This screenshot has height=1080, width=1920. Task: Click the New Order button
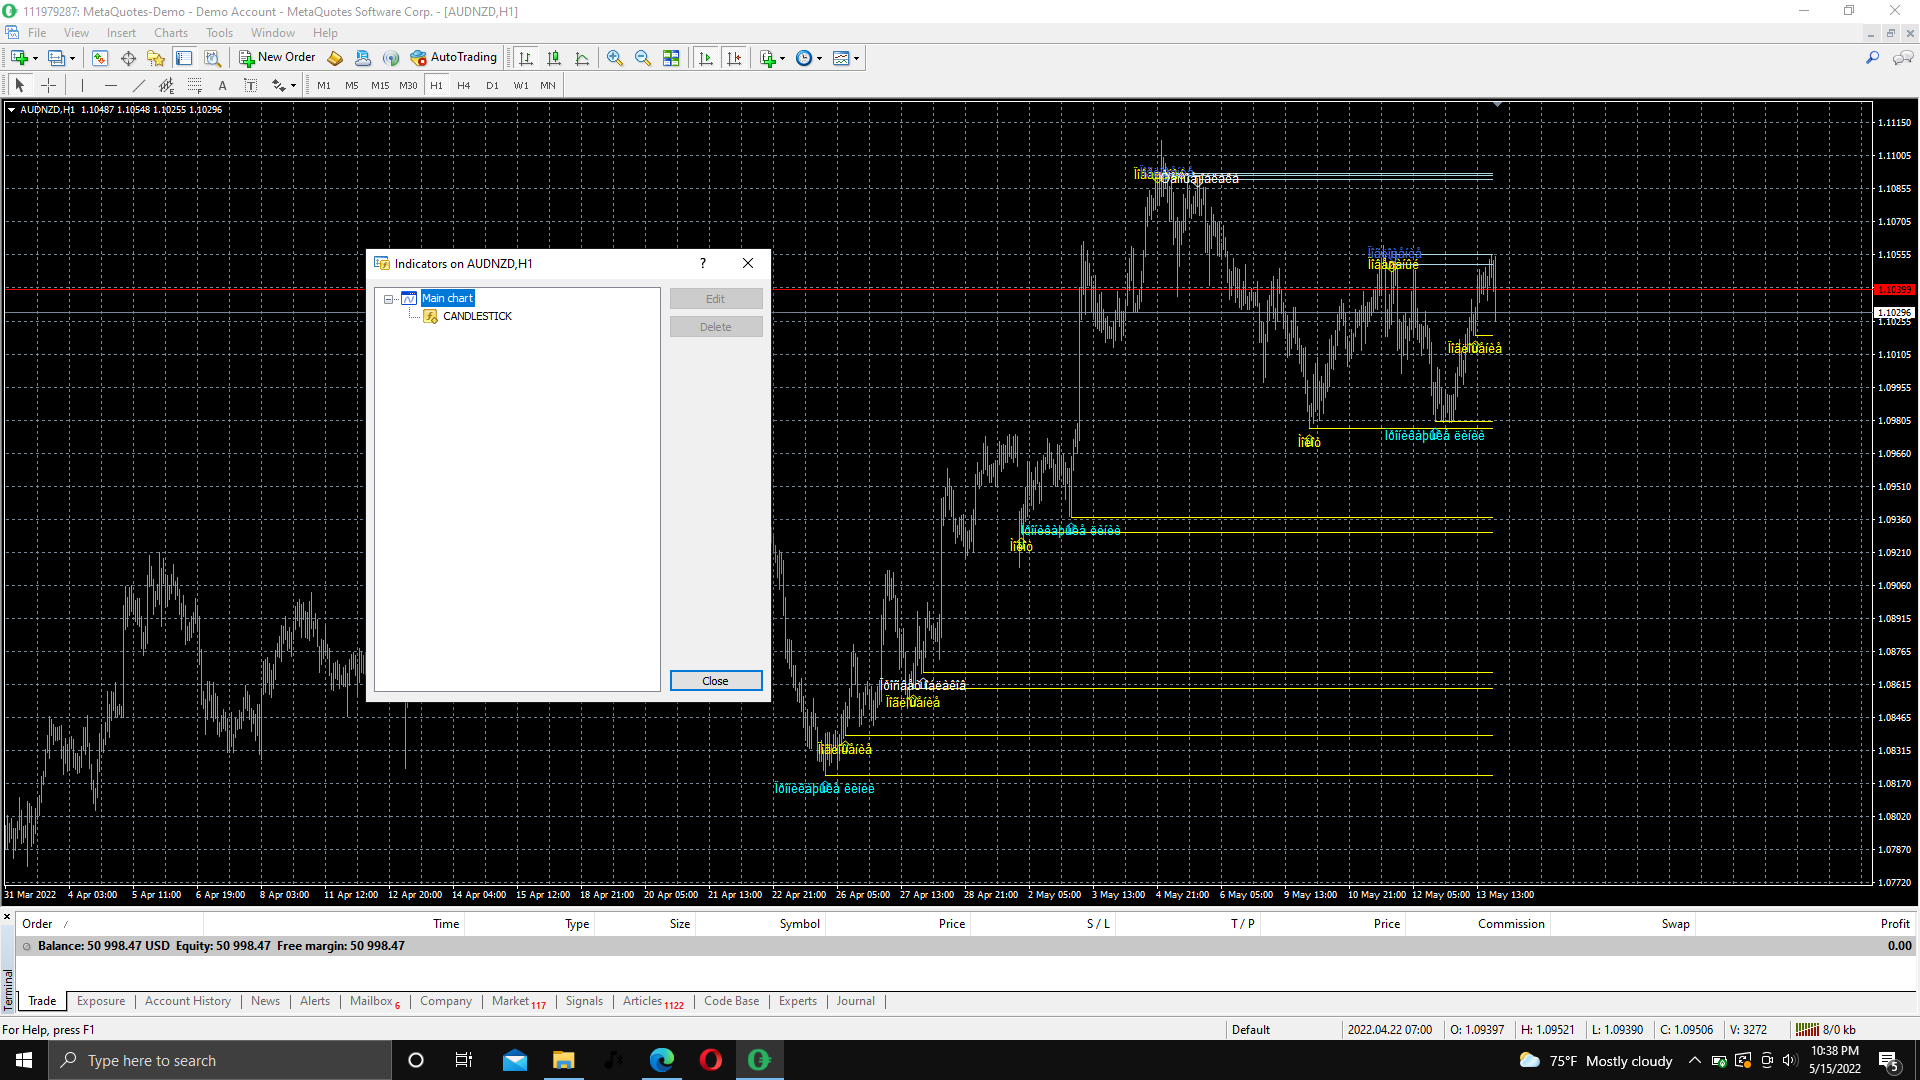(277, 58)
